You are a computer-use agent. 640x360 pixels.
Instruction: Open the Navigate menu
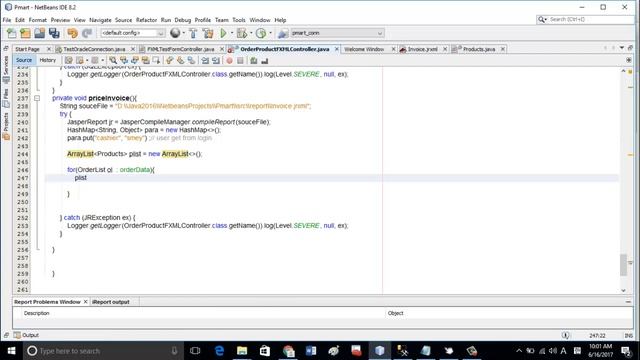100,20
